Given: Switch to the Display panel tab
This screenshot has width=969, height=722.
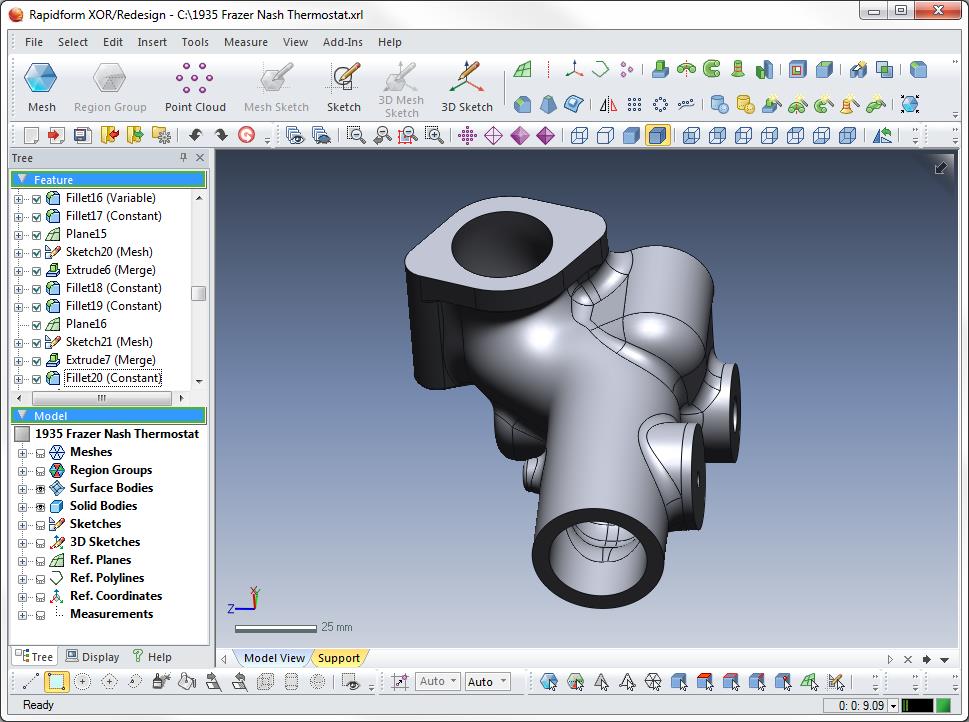Looking at the screenshot, I should 93,656.
